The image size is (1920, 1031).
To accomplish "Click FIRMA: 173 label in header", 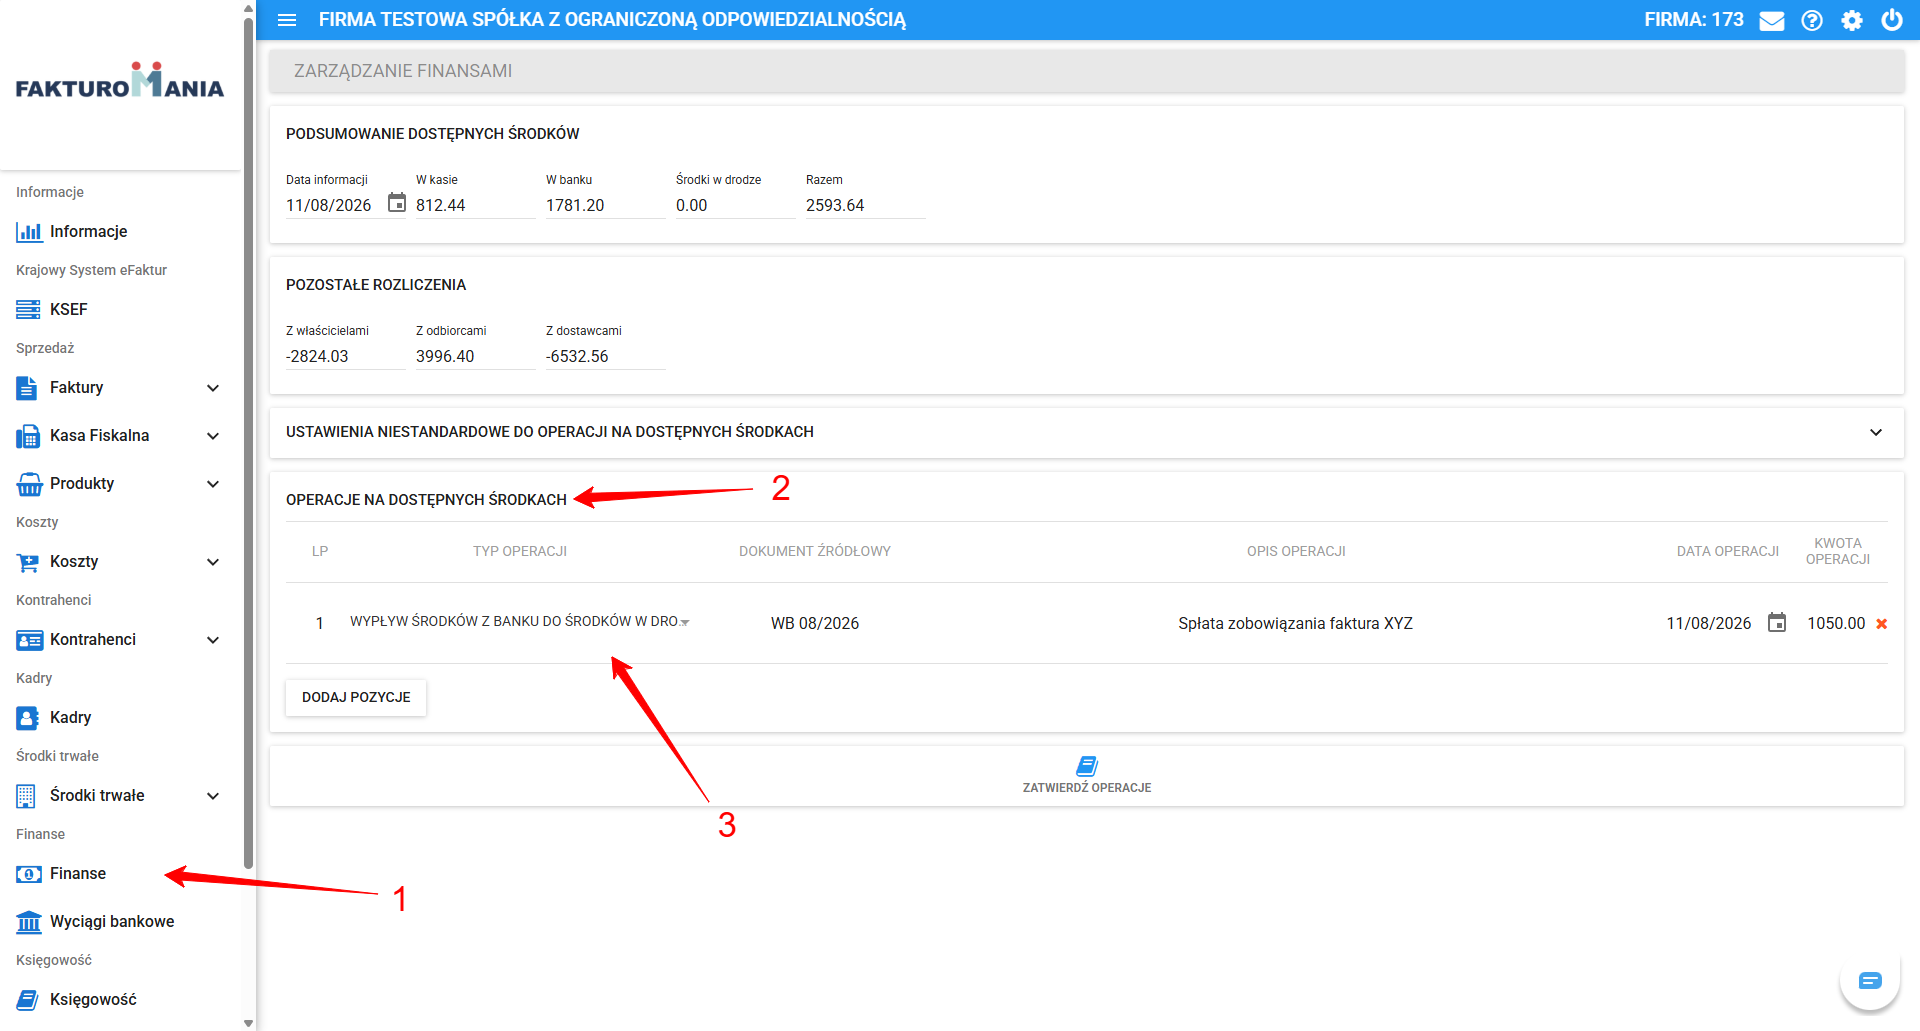I will [x=1694, y=20].
